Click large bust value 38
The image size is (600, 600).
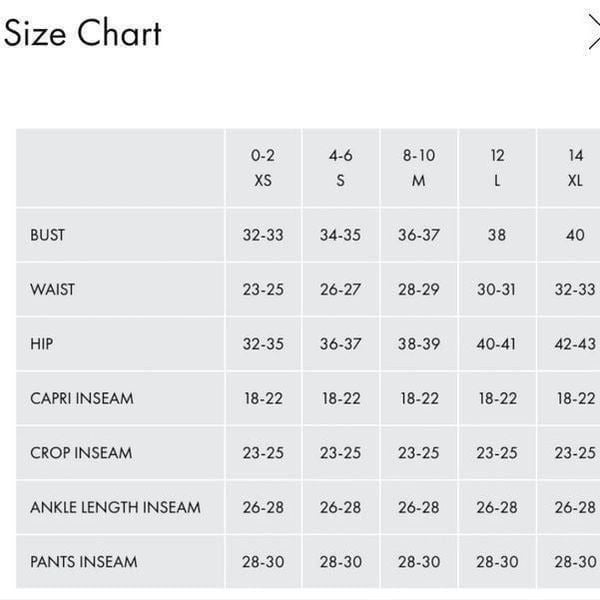tap(497, 235)
